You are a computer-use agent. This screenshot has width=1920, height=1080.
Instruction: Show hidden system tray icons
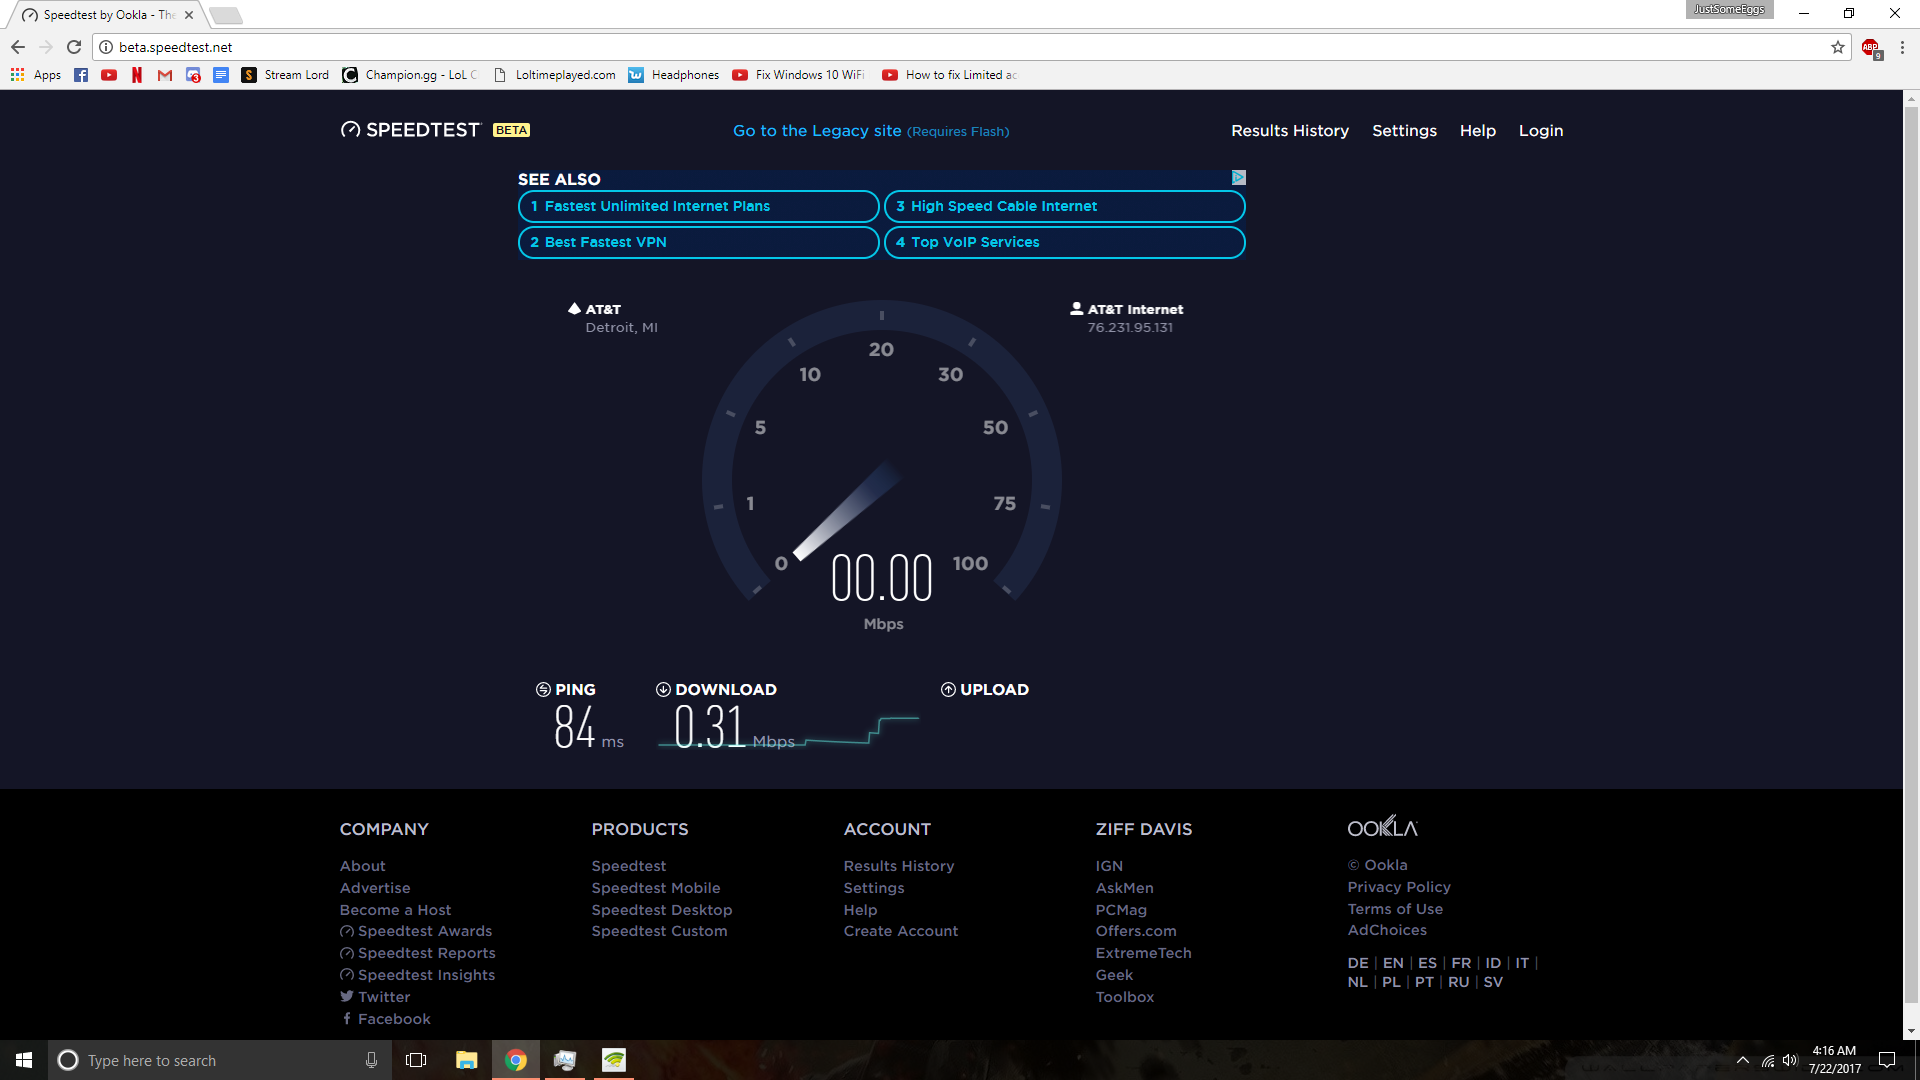(1743, 1060)
